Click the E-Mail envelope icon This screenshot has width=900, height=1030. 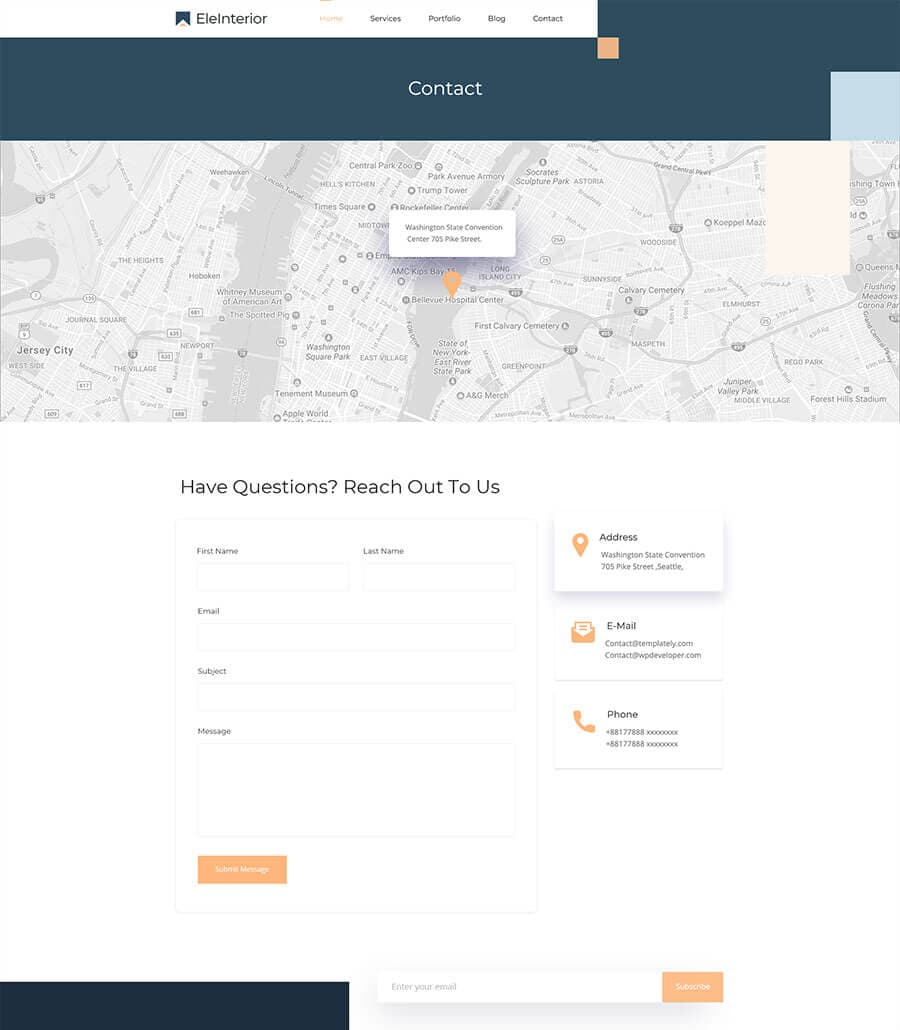tap(583, 632)
